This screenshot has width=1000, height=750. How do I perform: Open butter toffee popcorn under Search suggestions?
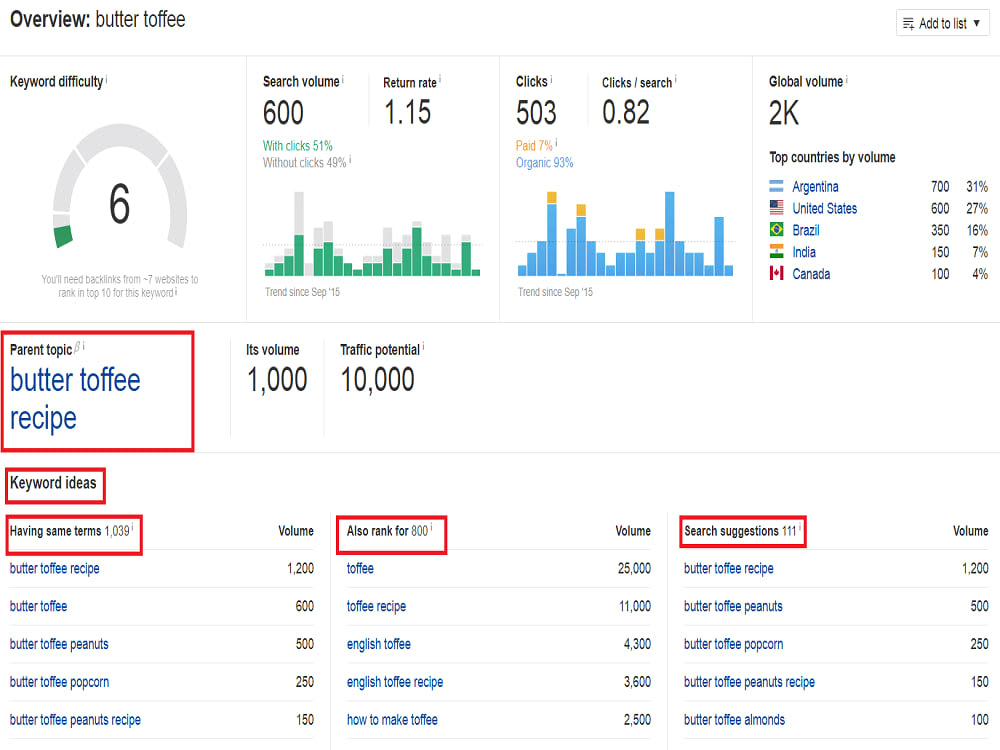pyautogui.click(x=733, y=644)
